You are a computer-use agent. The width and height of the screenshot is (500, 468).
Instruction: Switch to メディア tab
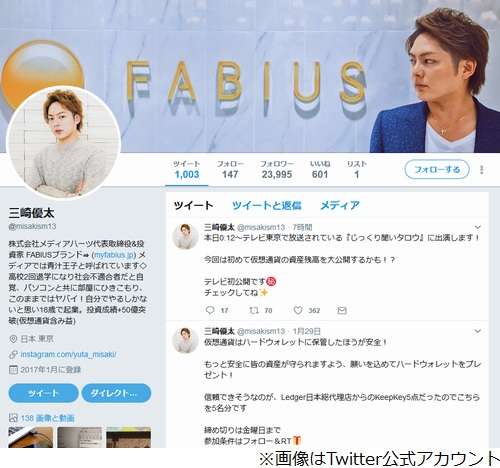340,205
